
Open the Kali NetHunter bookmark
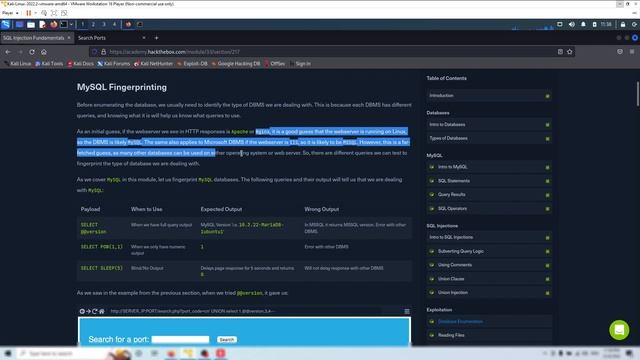(x=153, y=64)
